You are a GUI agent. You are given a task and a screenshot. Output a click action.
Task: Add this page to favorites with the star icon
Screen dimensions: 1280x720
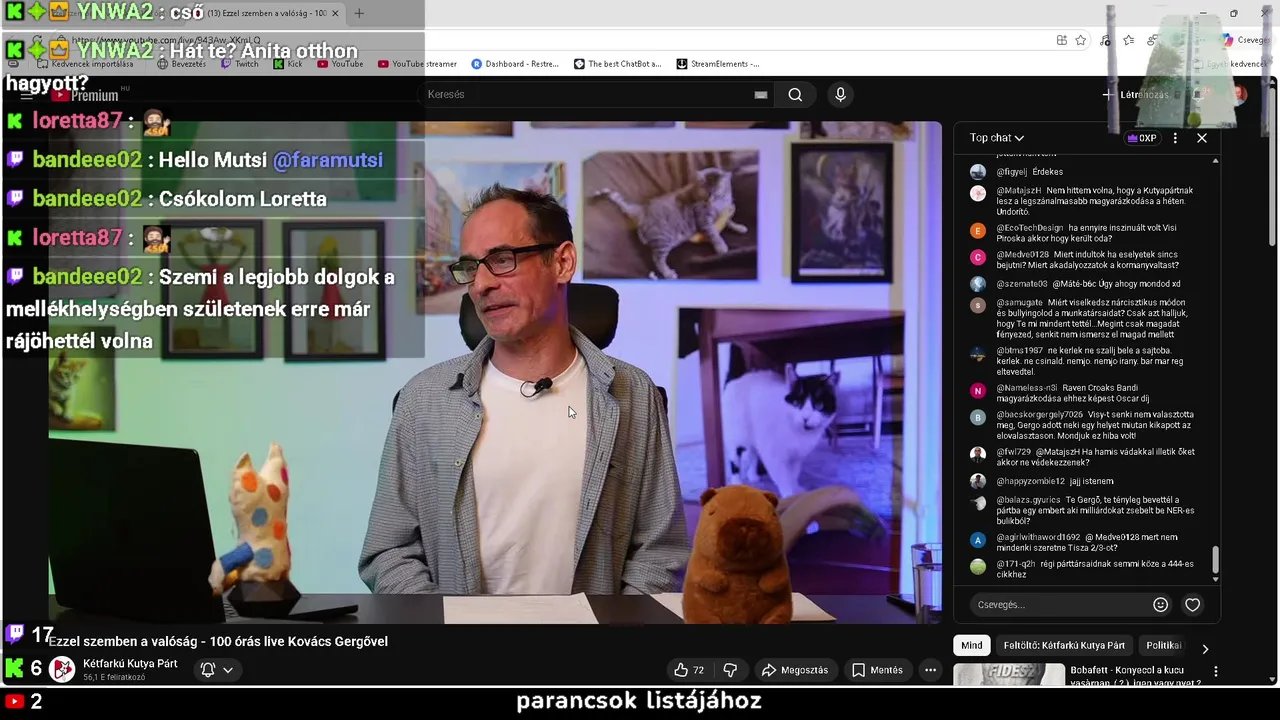1081,40
